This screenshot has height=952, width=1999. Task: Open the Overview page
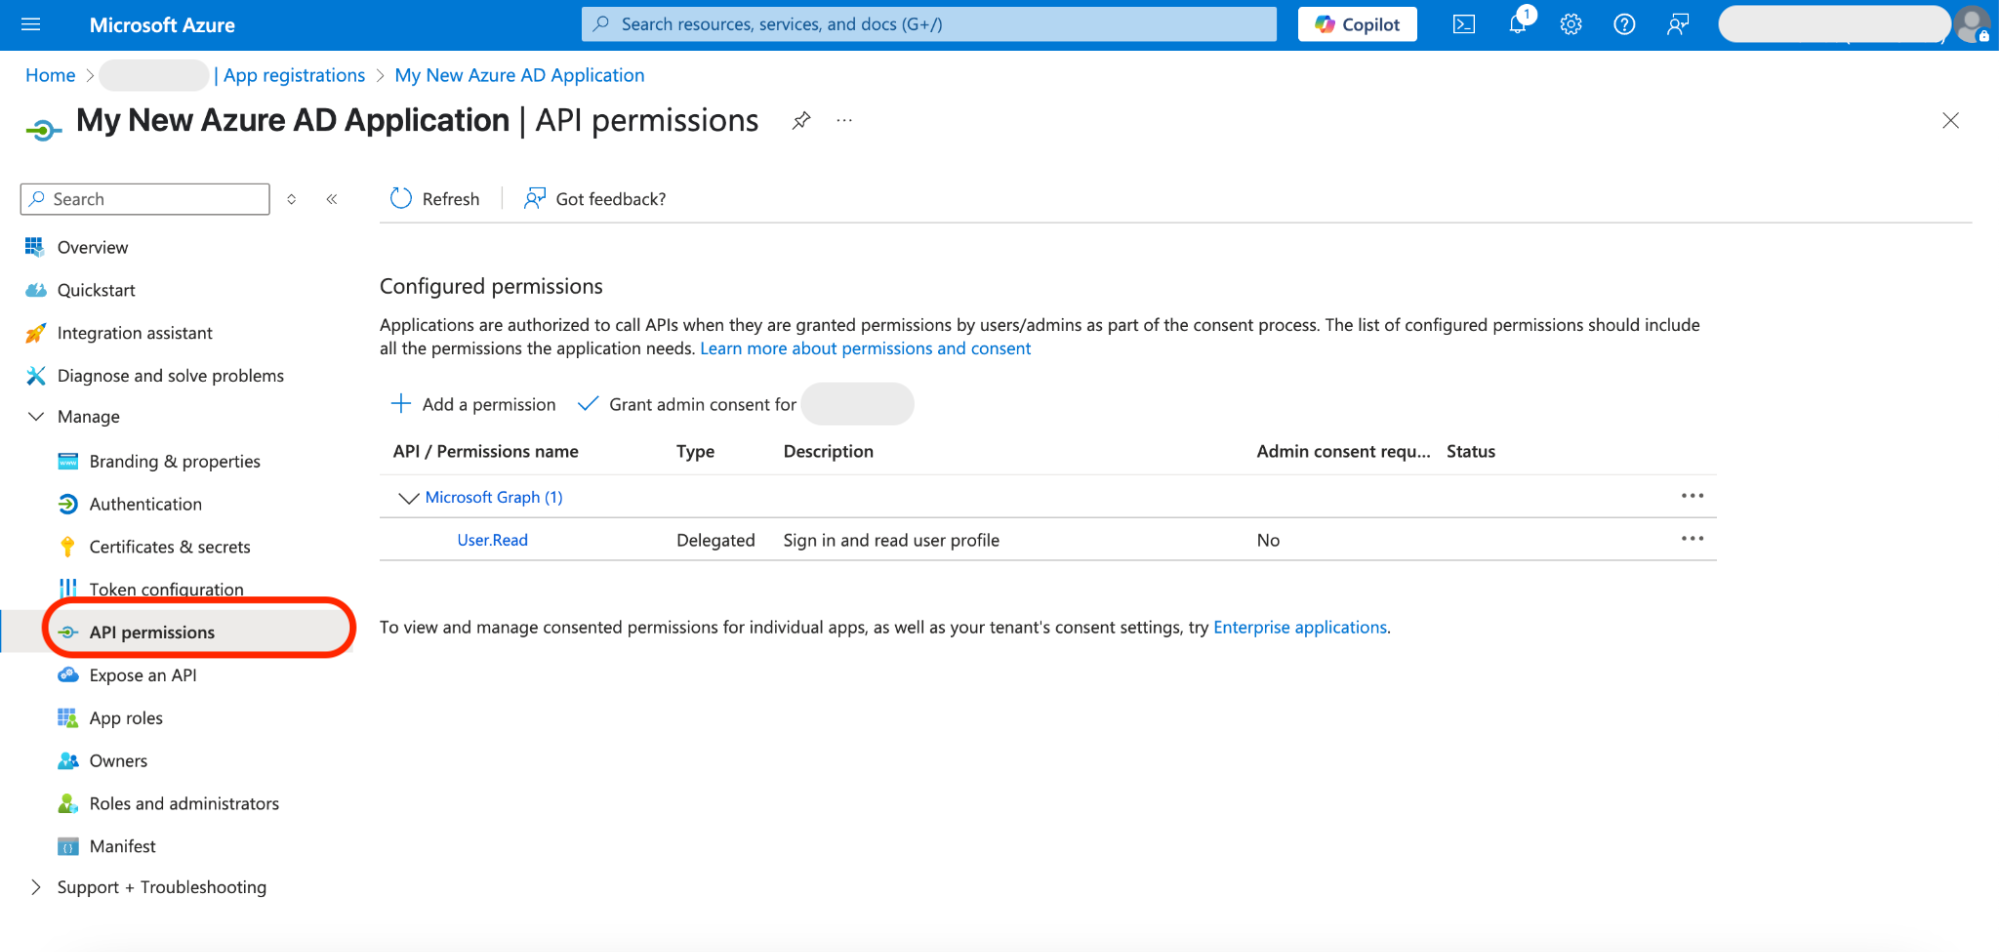point(93,247)
